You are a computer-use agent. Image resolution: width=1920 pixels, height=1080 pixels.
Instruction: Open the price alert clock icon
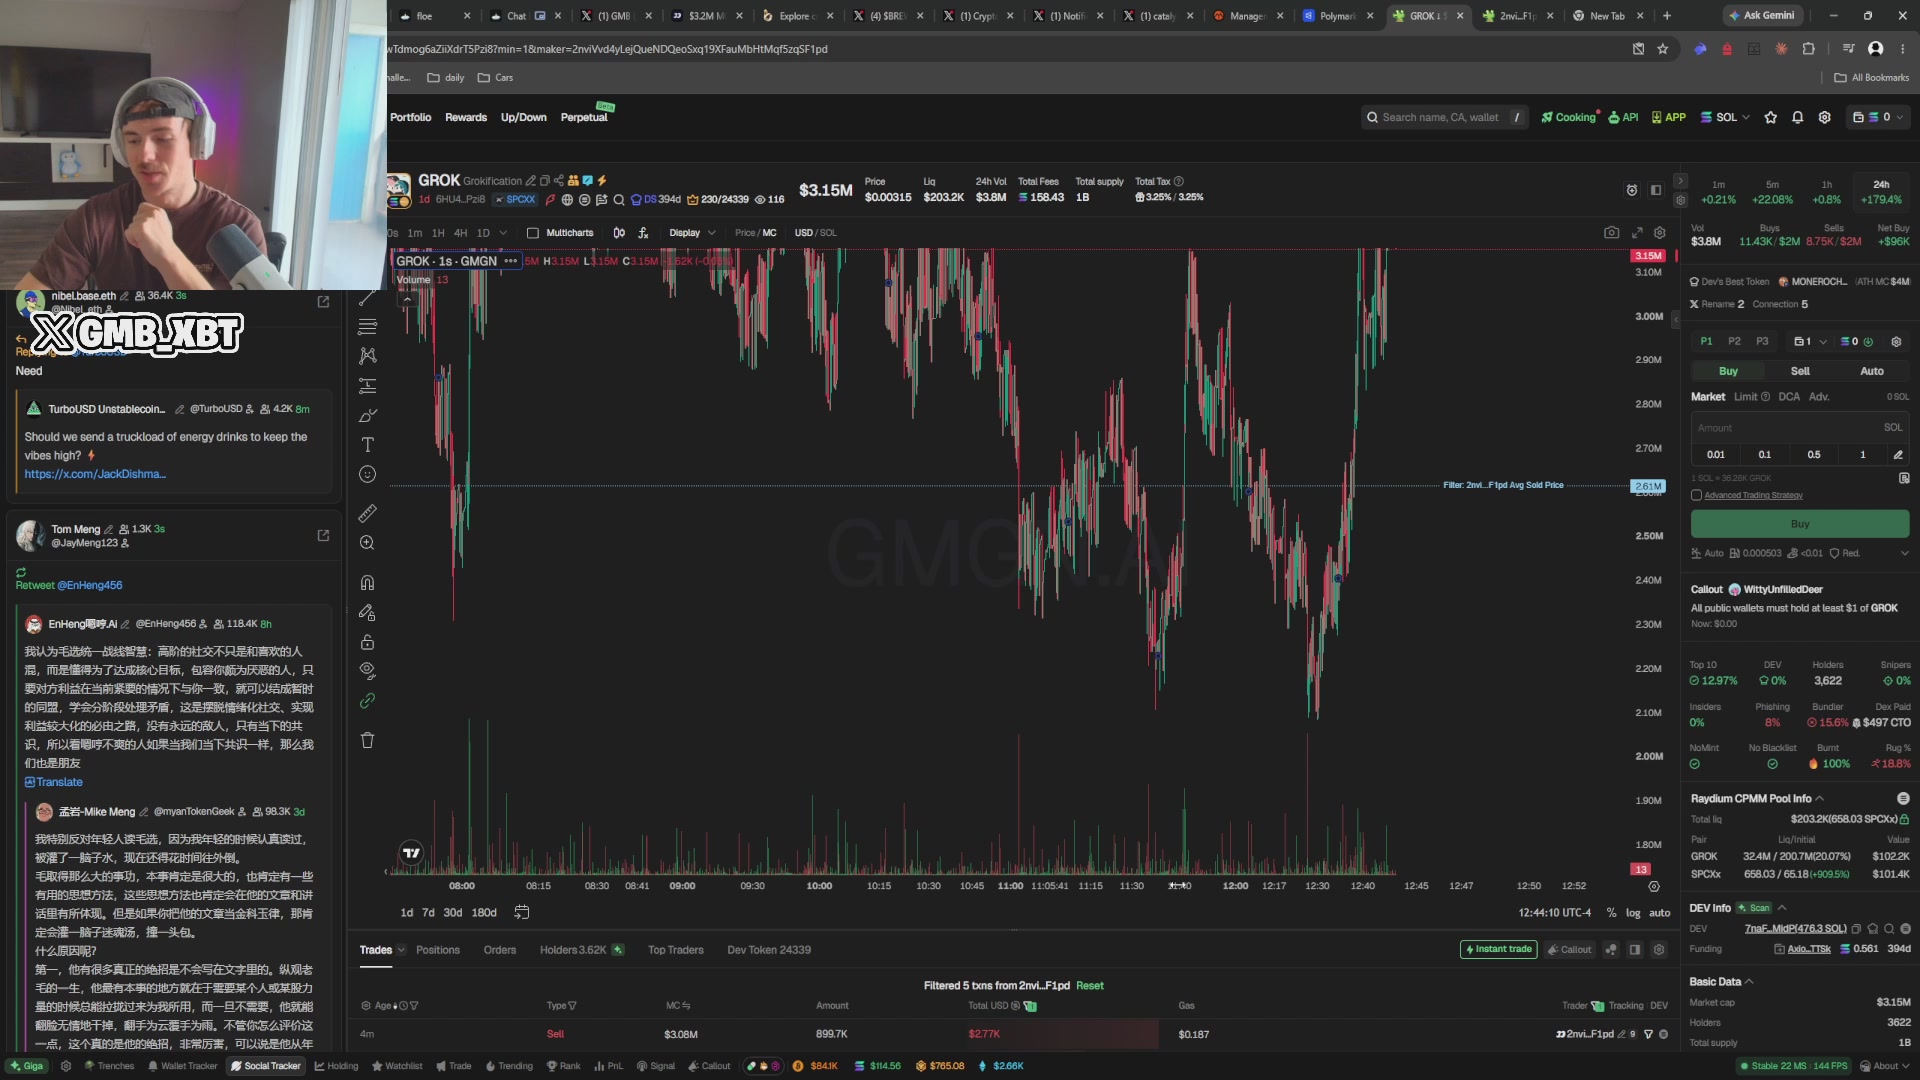click(1632, 190)
